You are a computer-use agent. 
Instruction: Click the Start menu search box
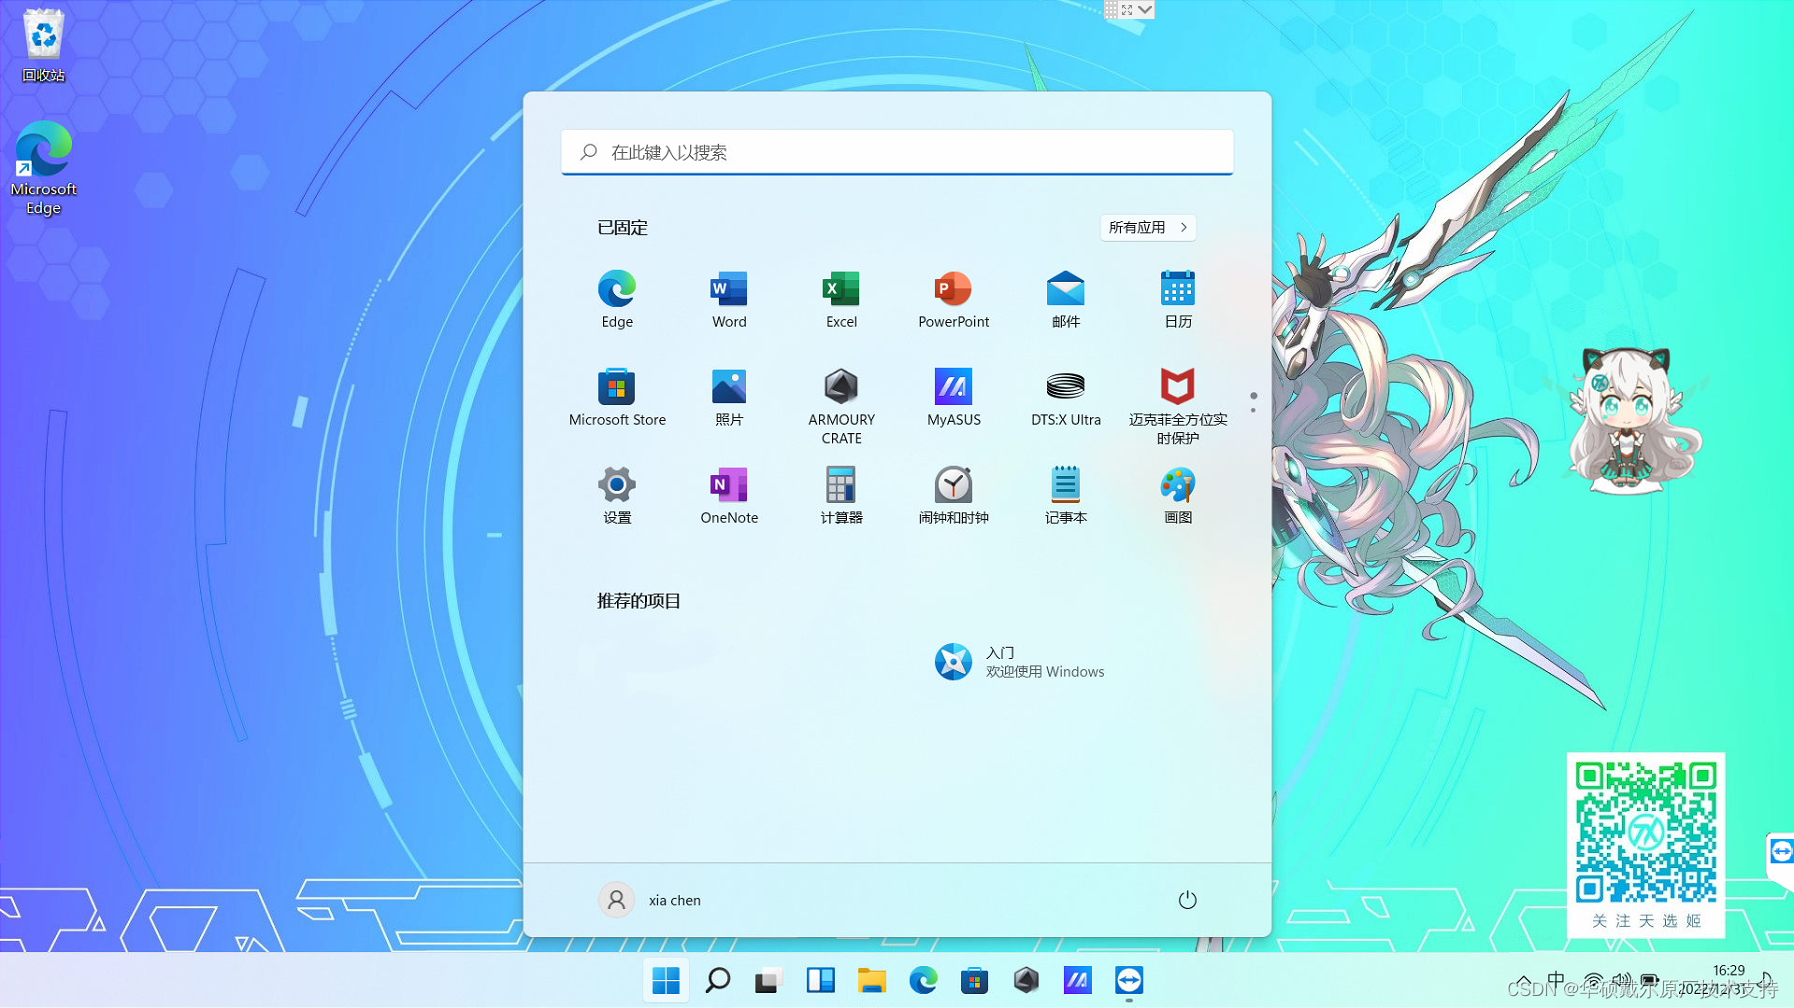[897, 152]
